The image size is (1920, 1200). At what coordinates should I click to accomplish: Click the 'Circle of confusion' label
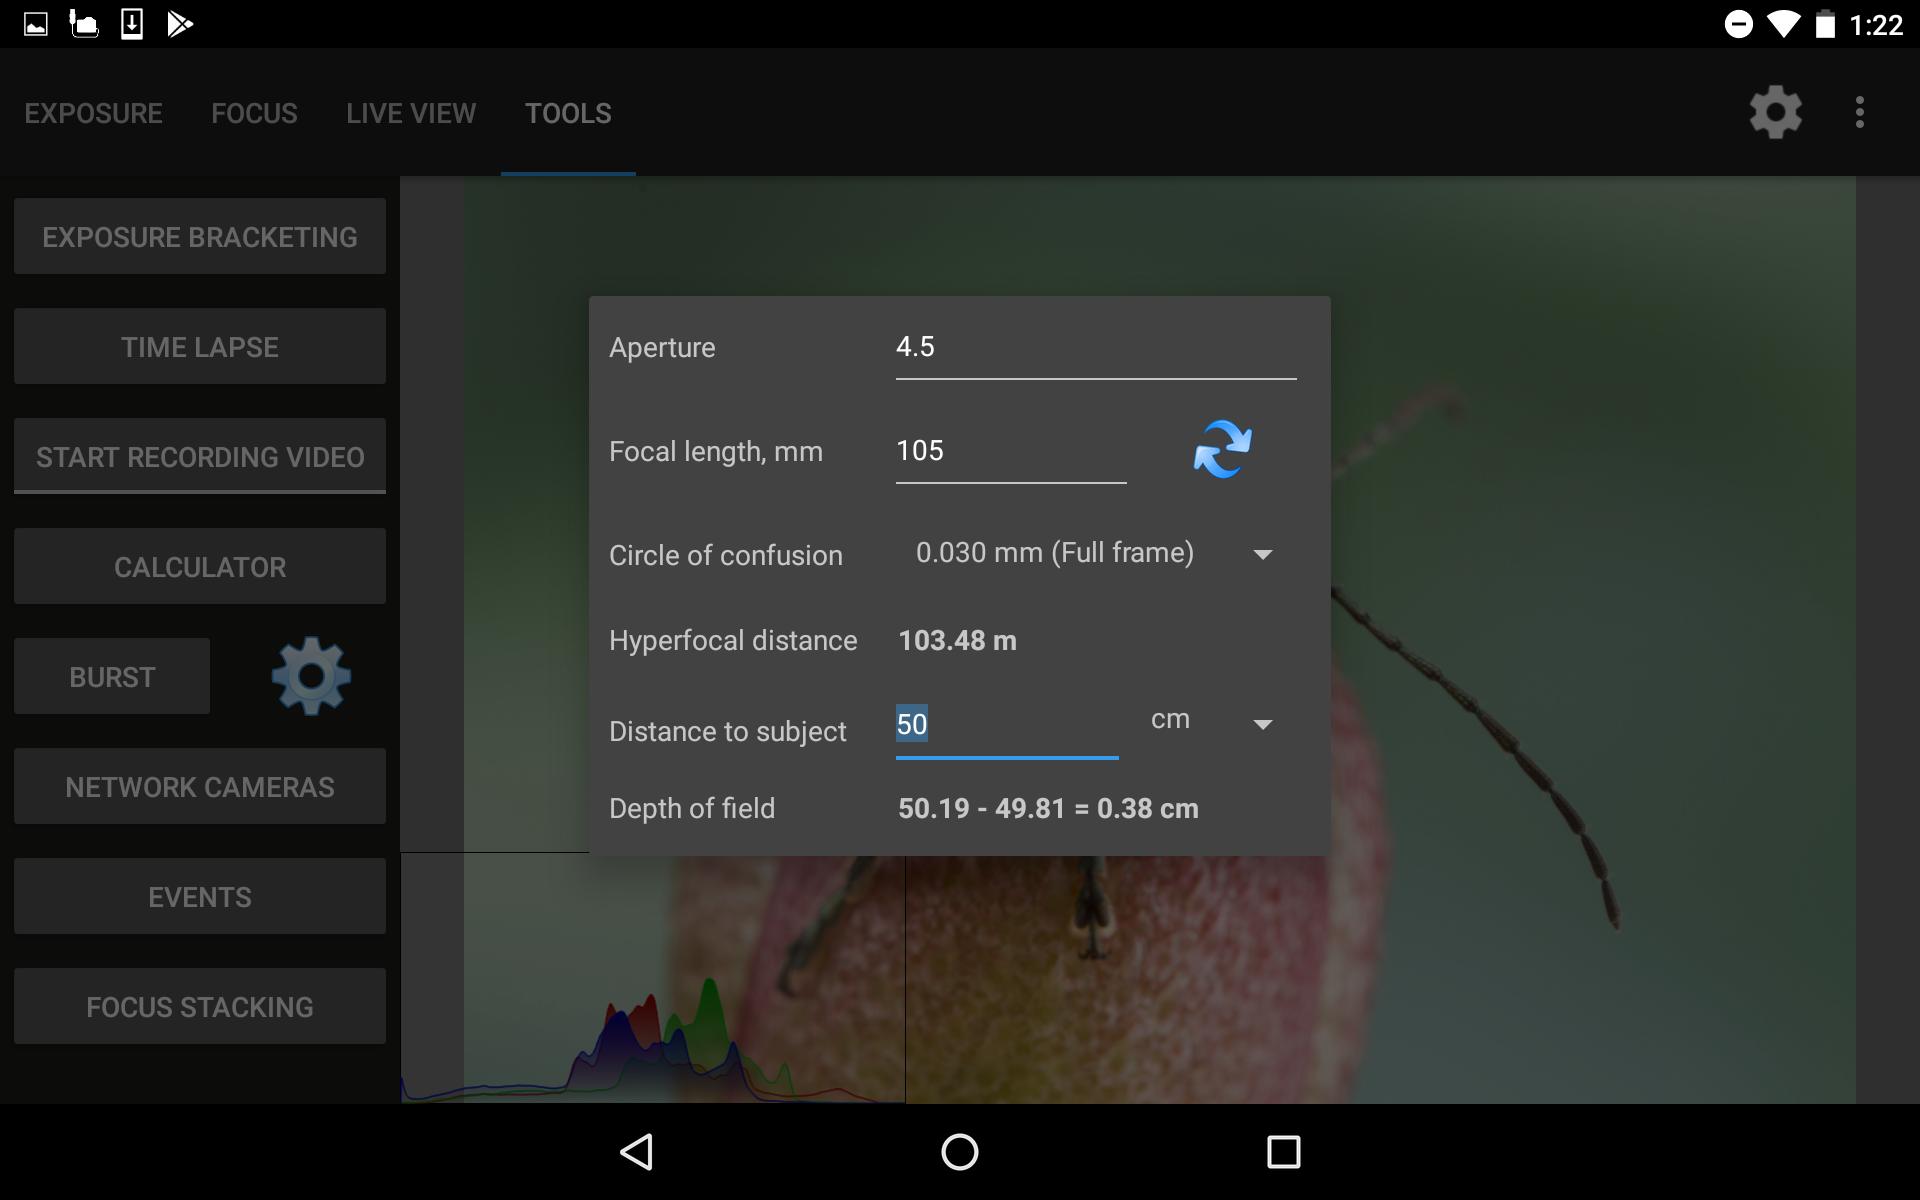click(726, 555)
